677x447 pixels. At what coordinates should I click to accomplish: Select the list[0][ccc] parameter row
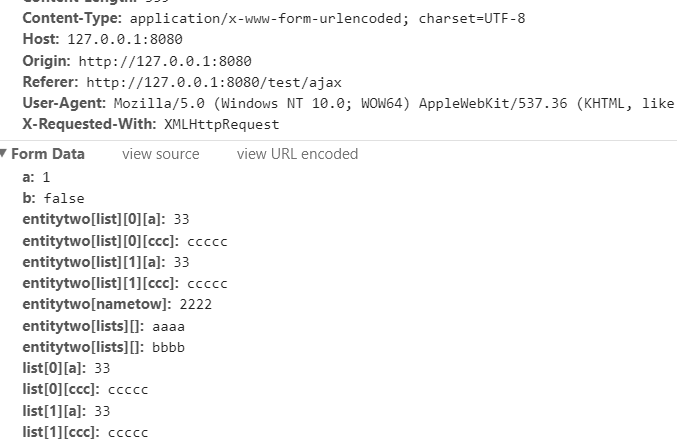point(85,390)
